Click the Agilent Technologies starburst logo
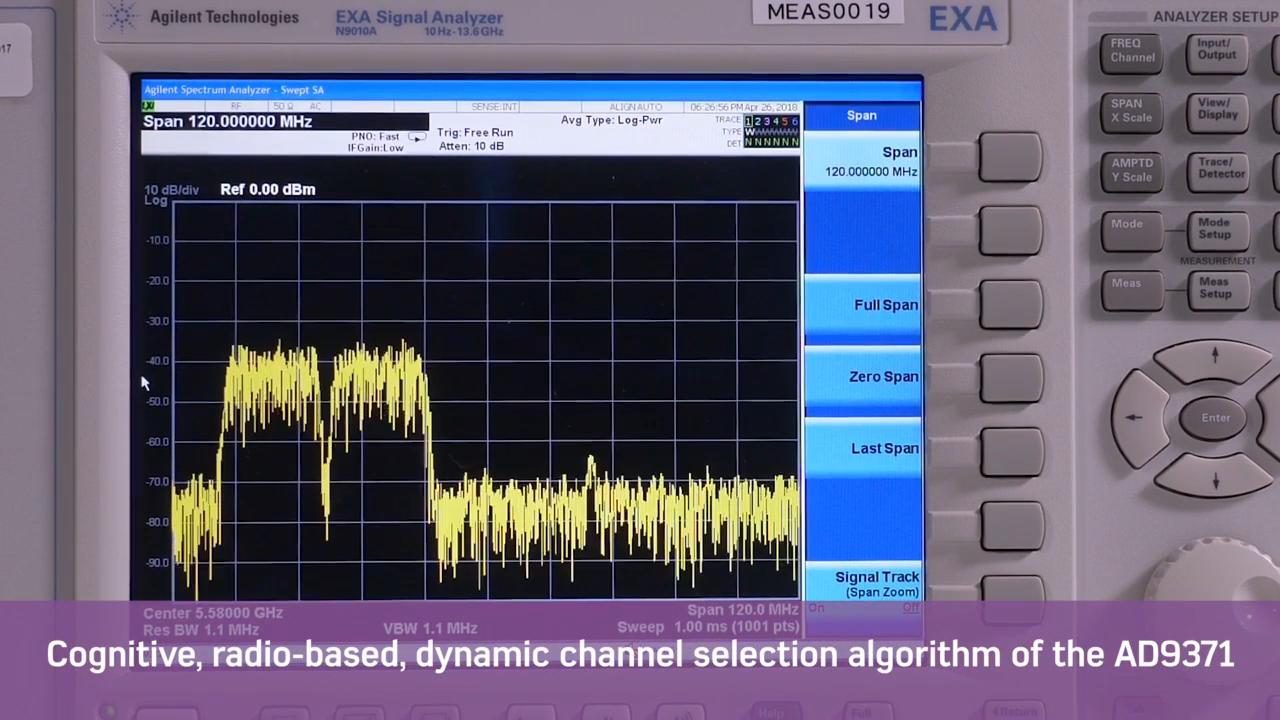 click(122, 17)
